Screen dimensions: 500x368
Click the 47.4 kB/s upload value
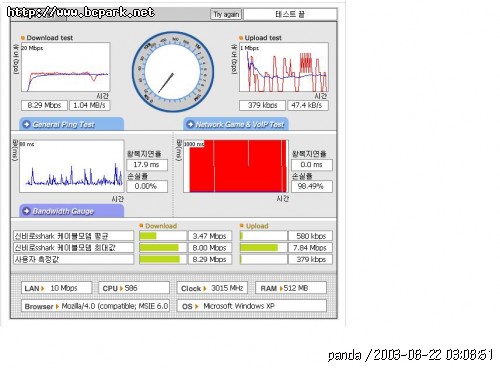coord(308,105)
